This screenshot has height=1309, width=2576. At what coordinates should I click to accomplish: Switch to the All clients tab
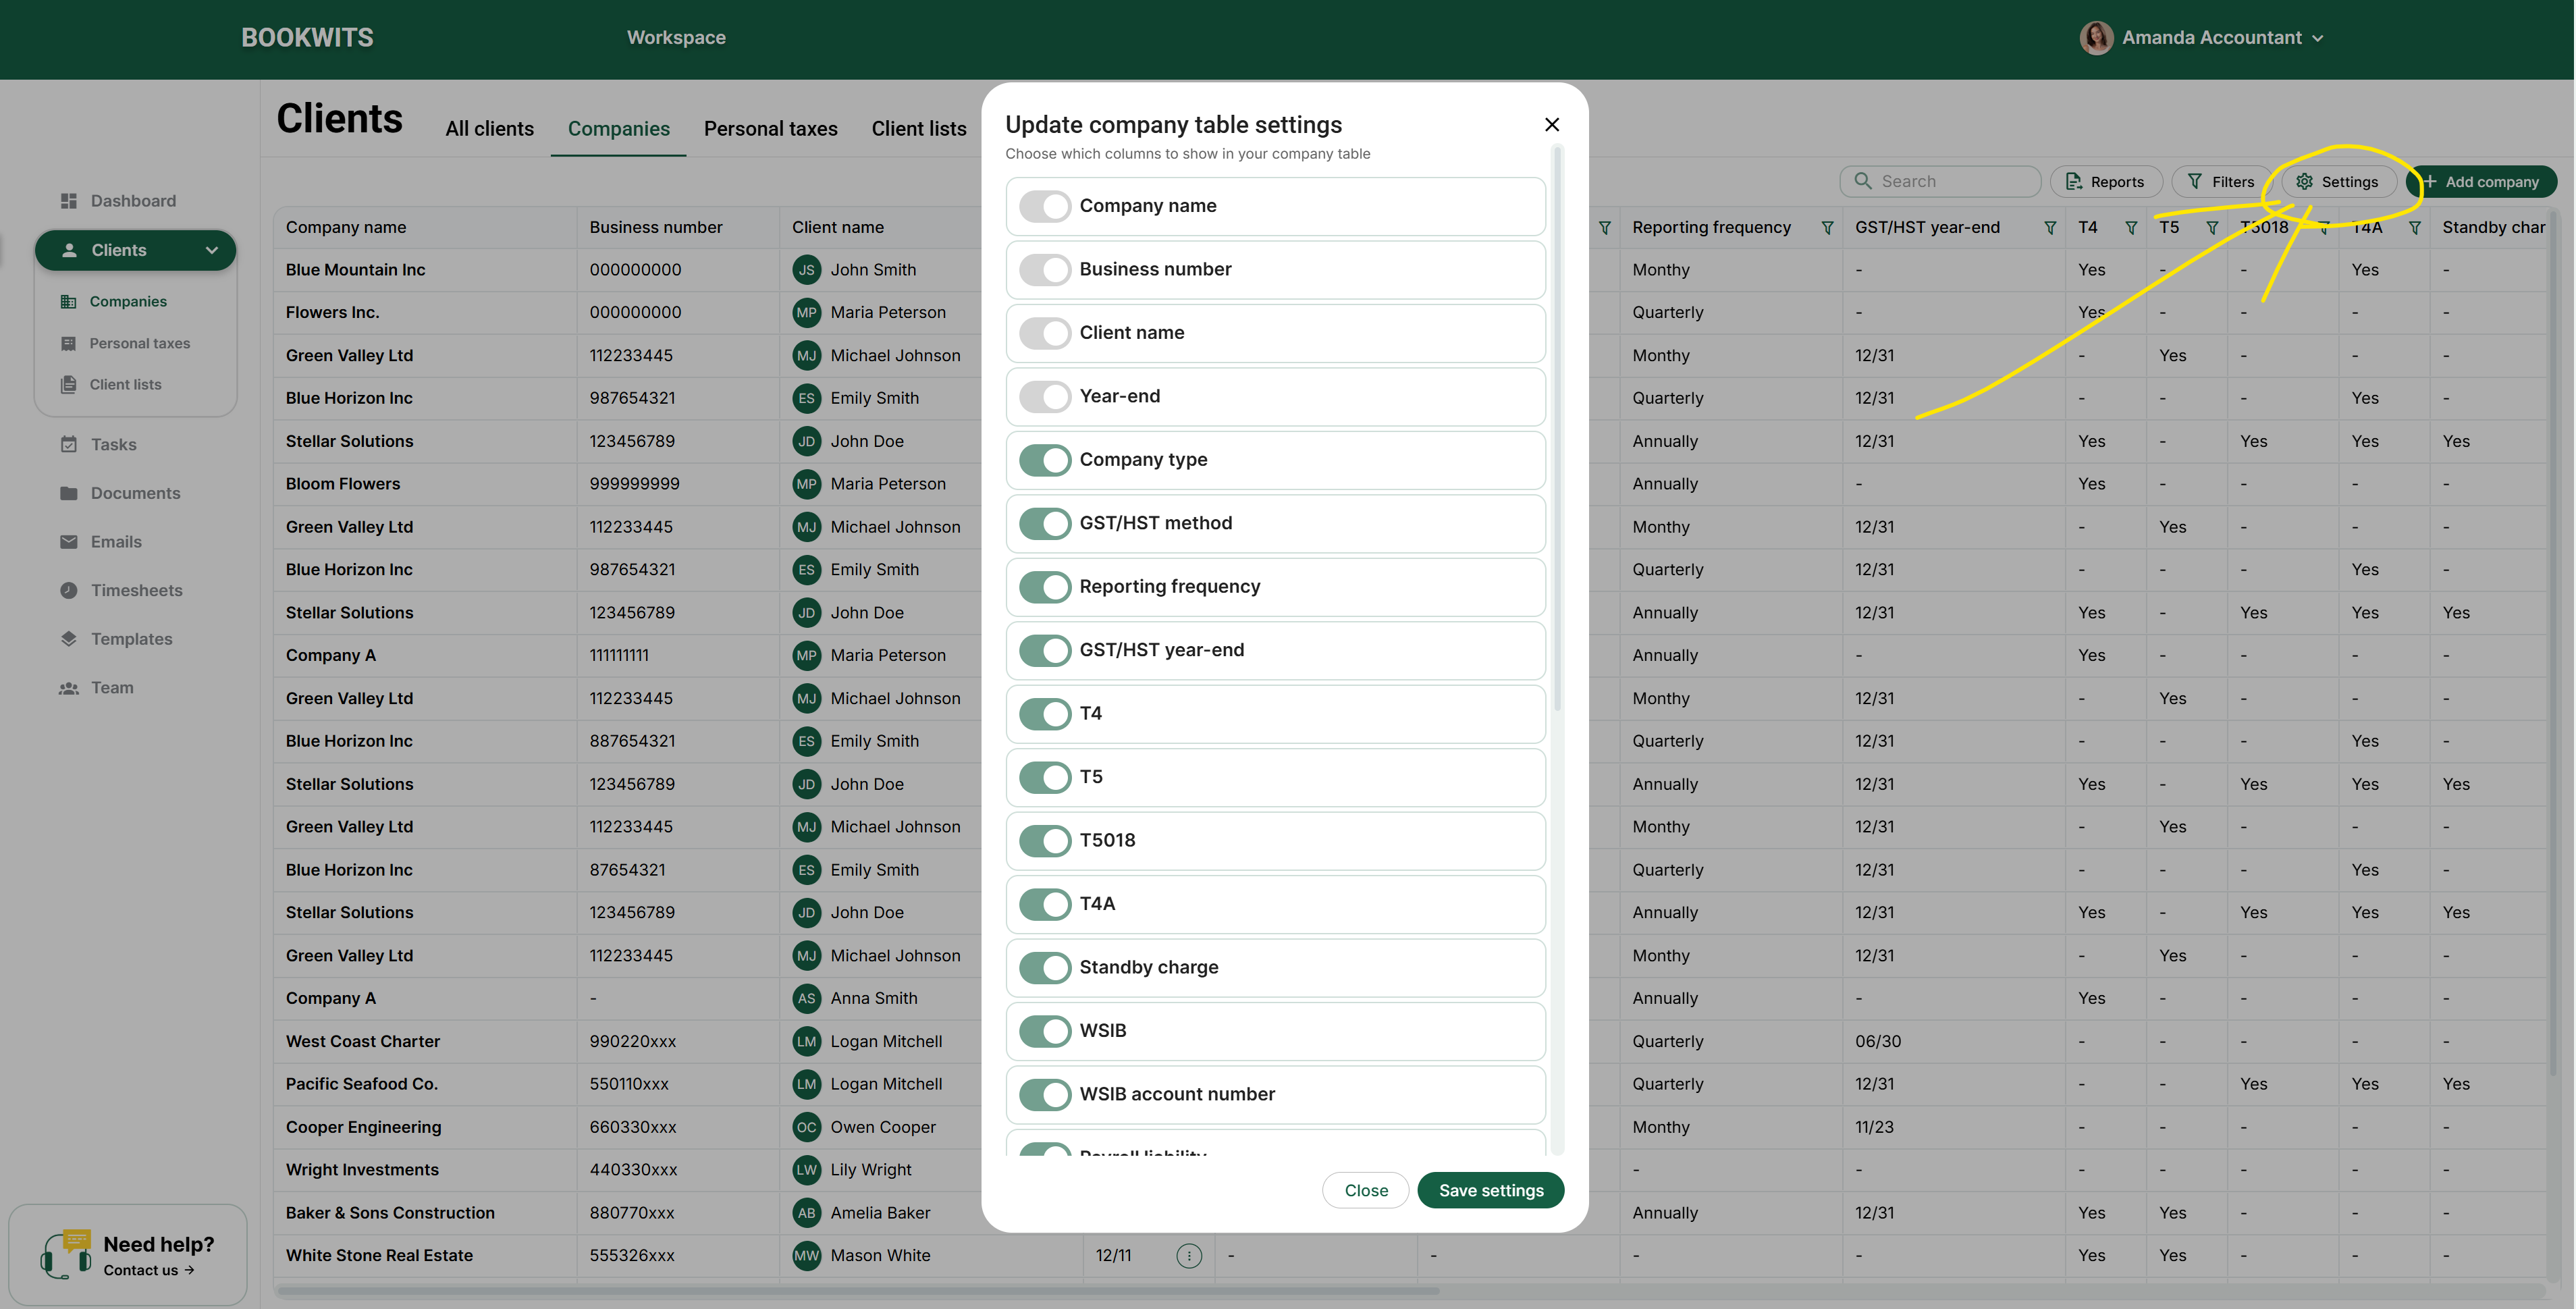pos(489,129)
